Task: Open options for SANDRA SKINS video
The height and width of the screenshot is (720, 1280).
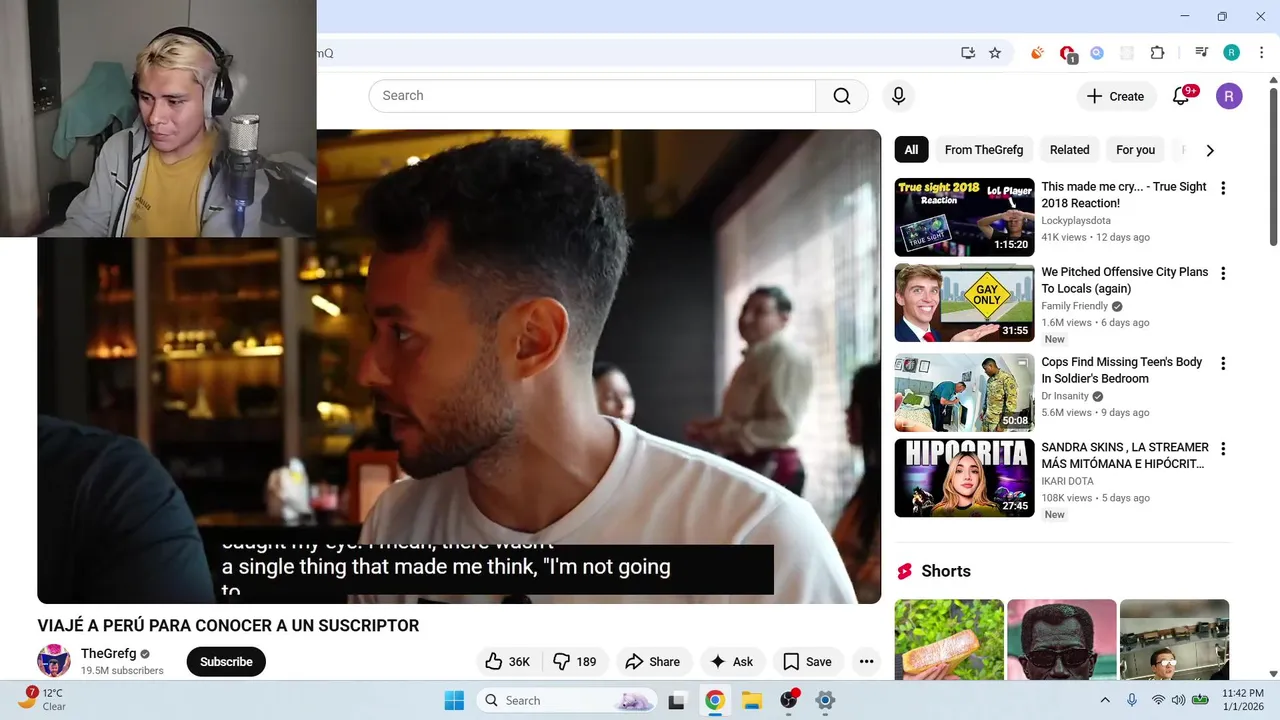Action: pyautogui.click(x=1222, y=448)
